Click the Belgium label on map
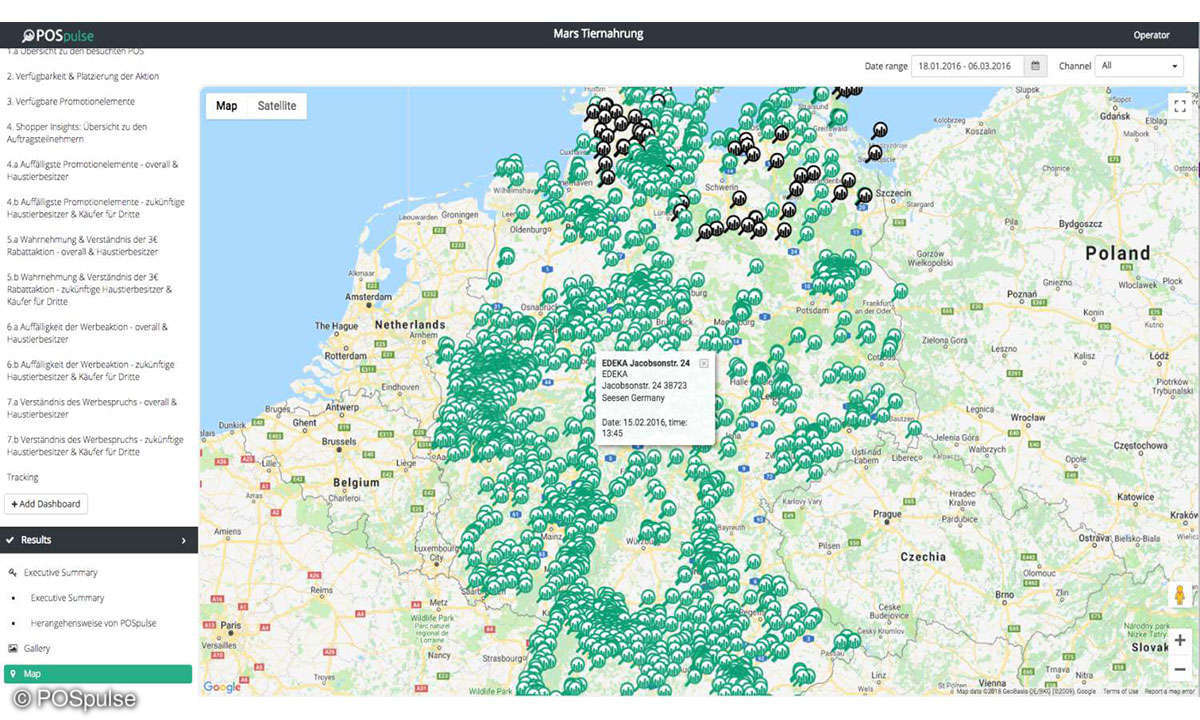 [356, 481]
